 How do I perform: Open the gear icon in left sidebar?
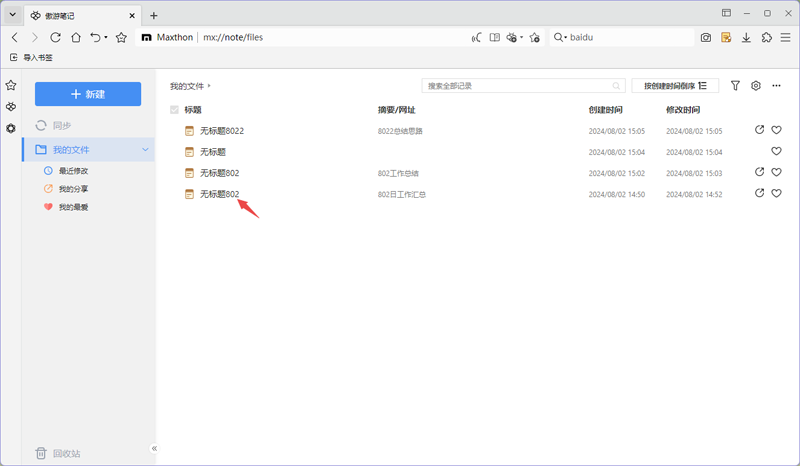tap(11, 128)
